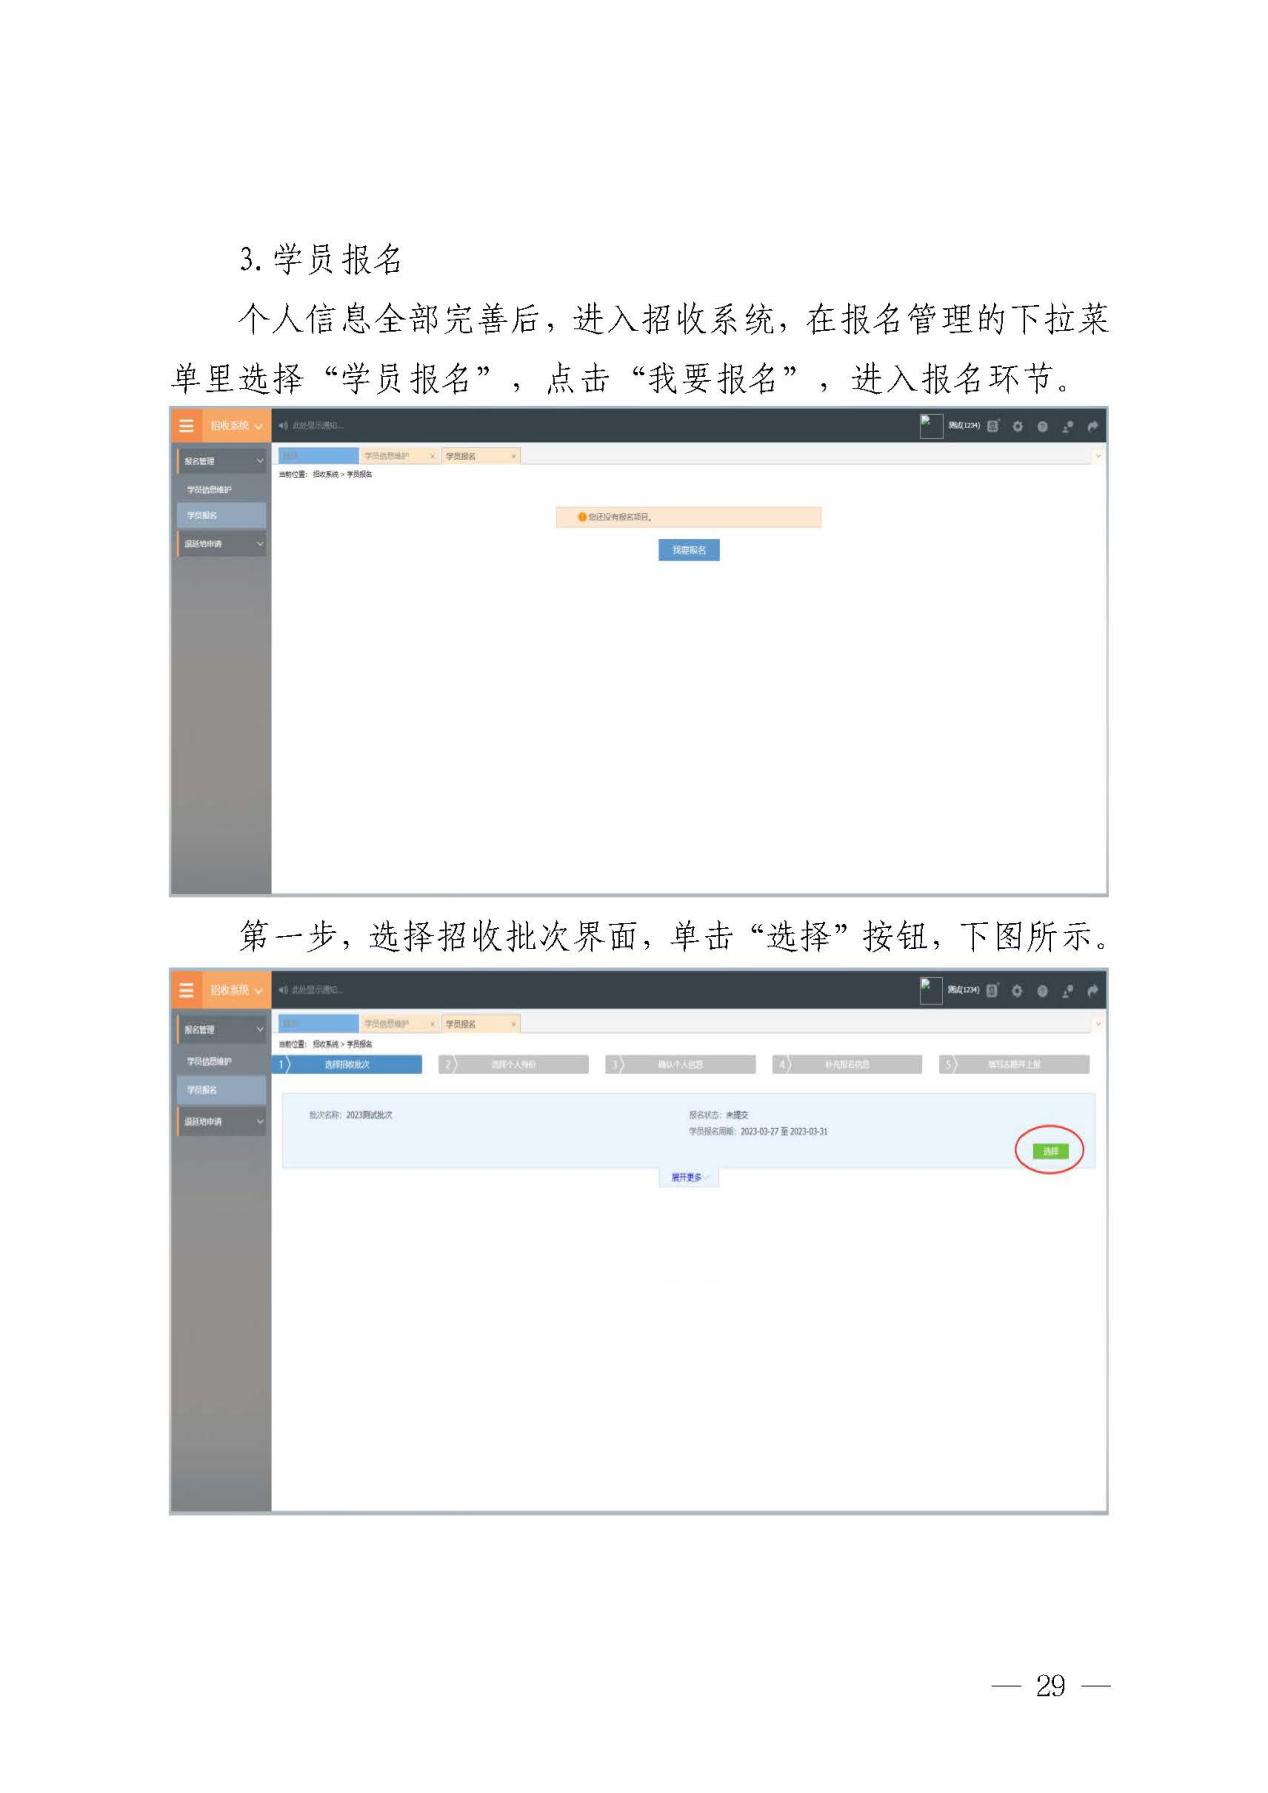Click user-settings icon on 我要报名 screen header
Viewport: 1268px width, 1793px height.
(x=1067, y=426)
